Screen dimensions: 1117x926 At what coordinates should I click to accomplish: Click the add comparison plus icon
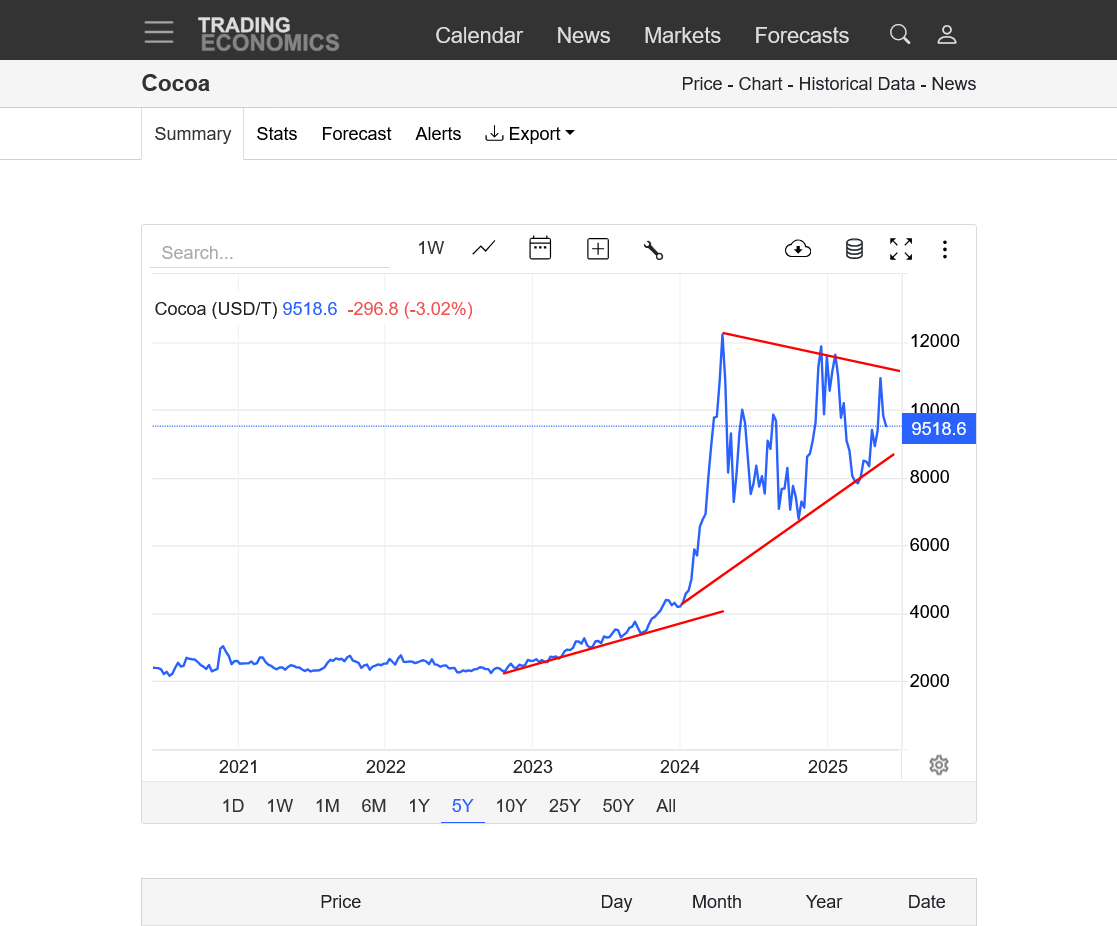tap(598, 249)
